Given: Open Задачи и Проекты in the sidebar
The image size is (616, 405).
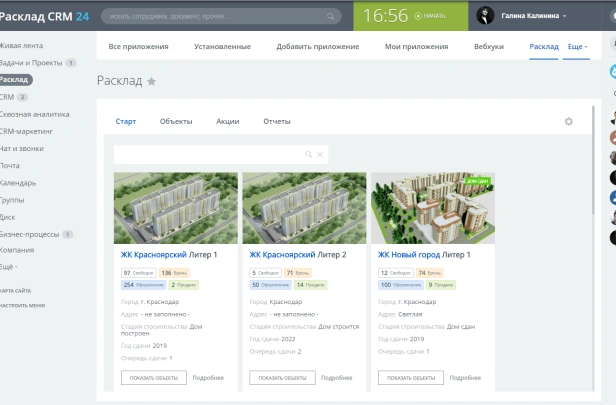Looking at the screenshot, I should click(30, 62).
